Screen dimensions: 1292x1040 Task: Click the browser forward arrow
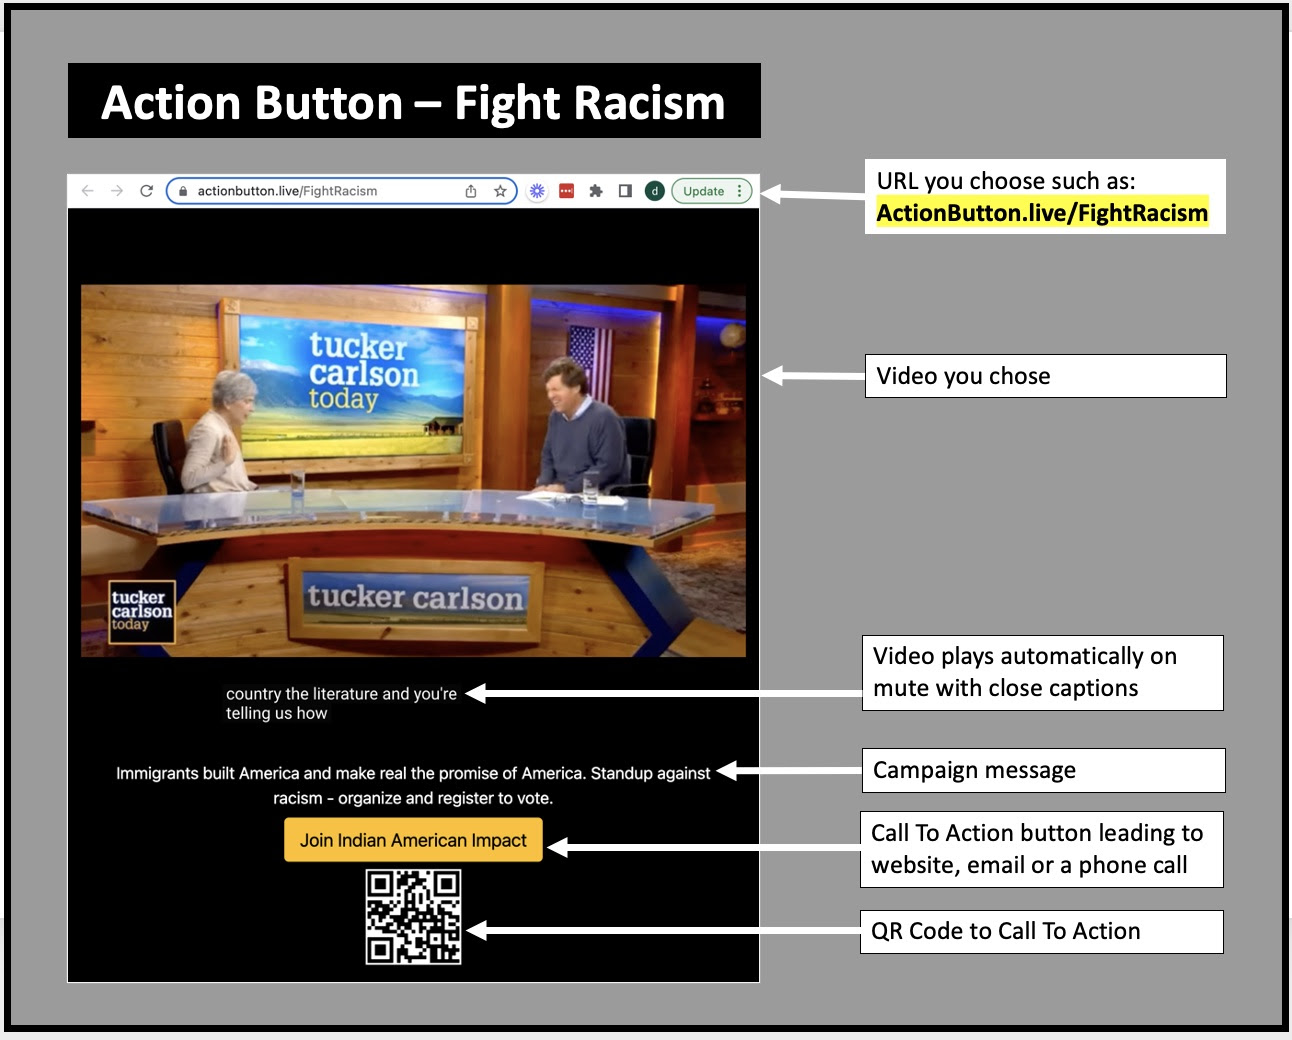(x=117, y=191)
